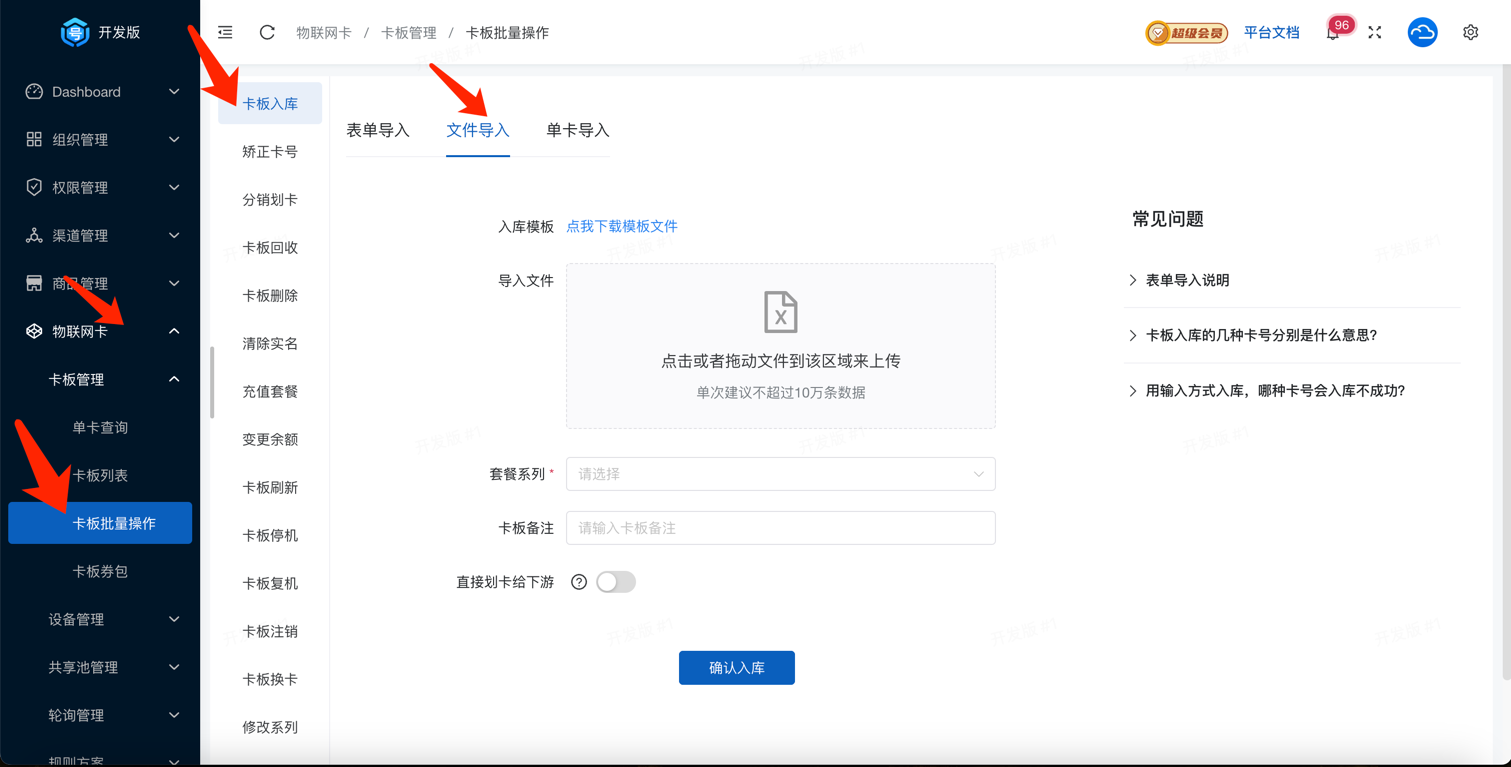
Task: Click the help question mark beside 直接划卡给下游
Action: (x=579, y=582)
